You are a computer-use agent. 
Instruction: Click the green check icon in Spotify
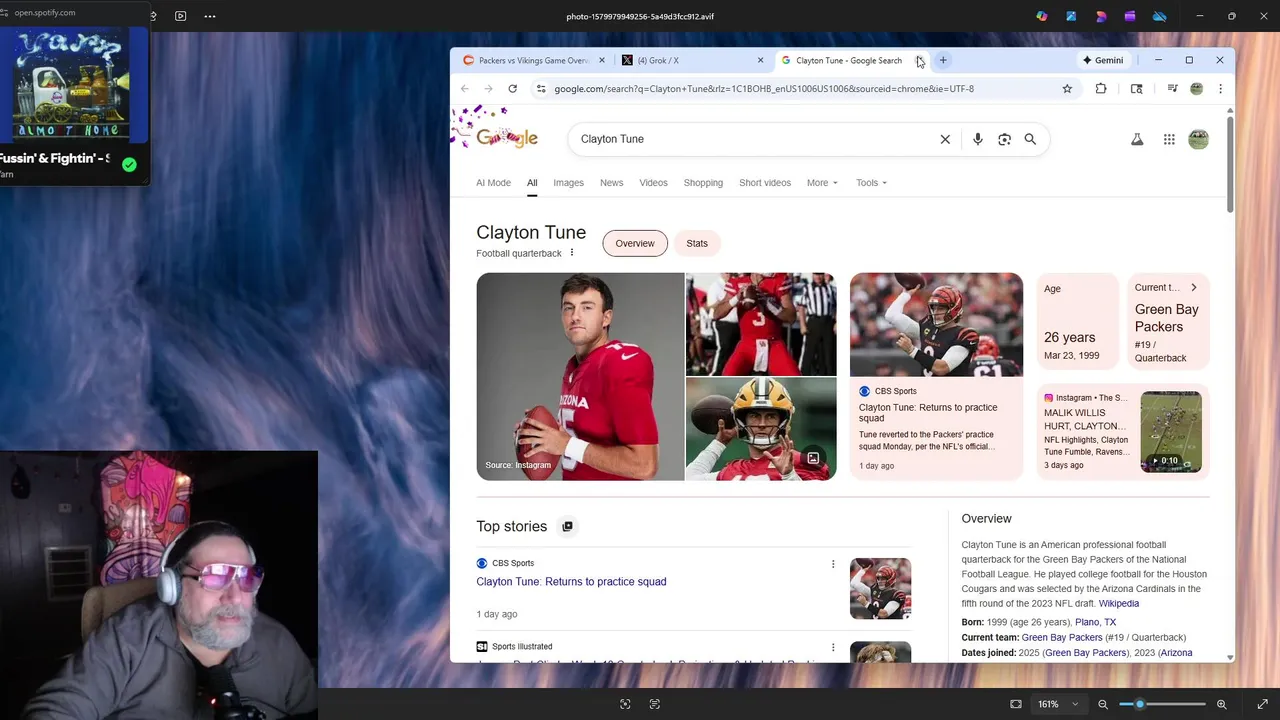tap(129, 165)
